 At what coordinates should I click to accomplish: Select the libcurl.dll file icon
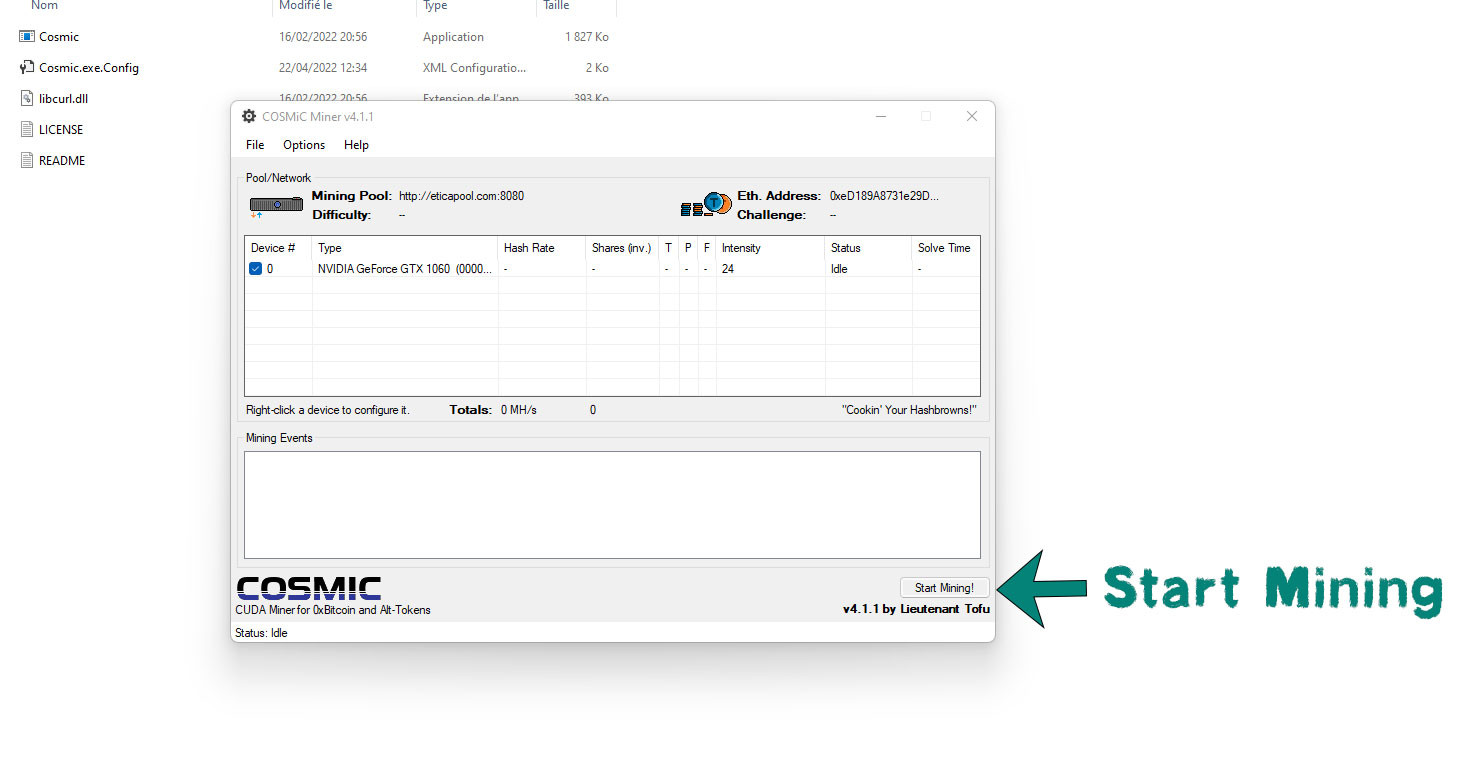(x=27, y=99)
